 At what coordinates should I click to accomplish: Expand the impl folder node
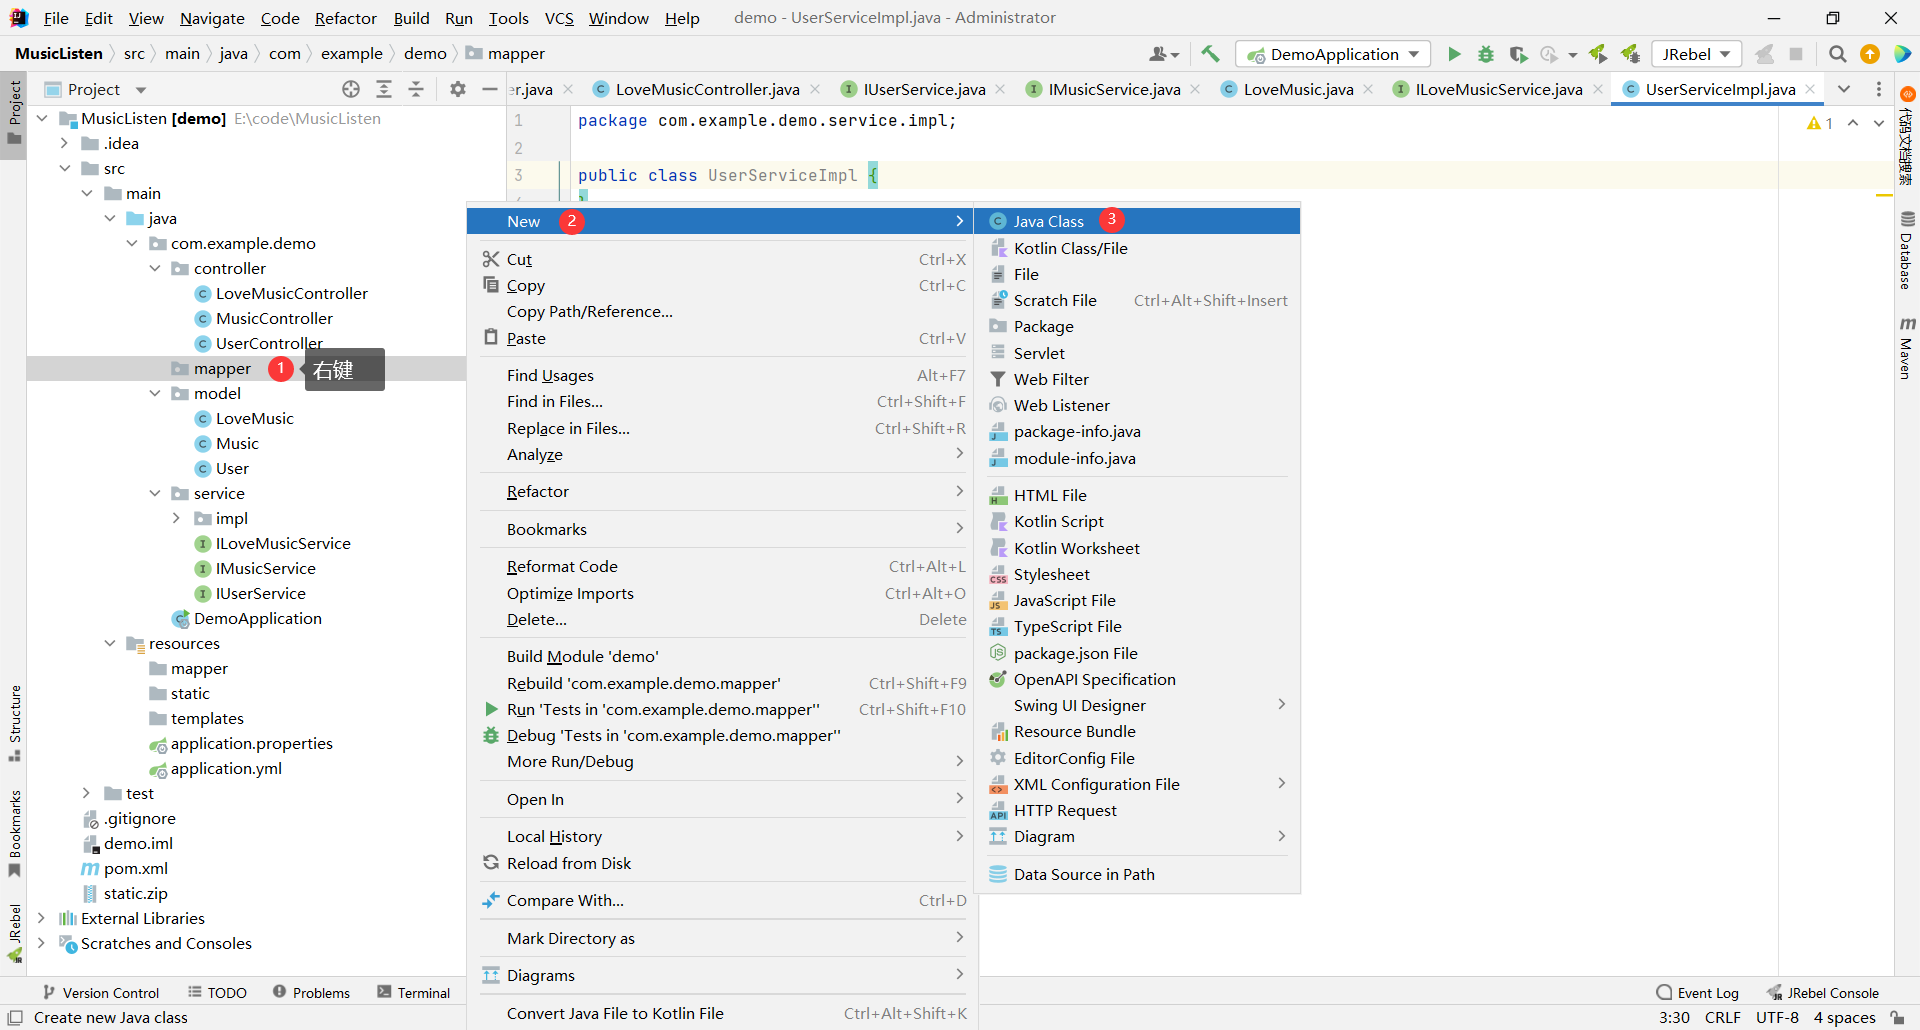point(177,518)
